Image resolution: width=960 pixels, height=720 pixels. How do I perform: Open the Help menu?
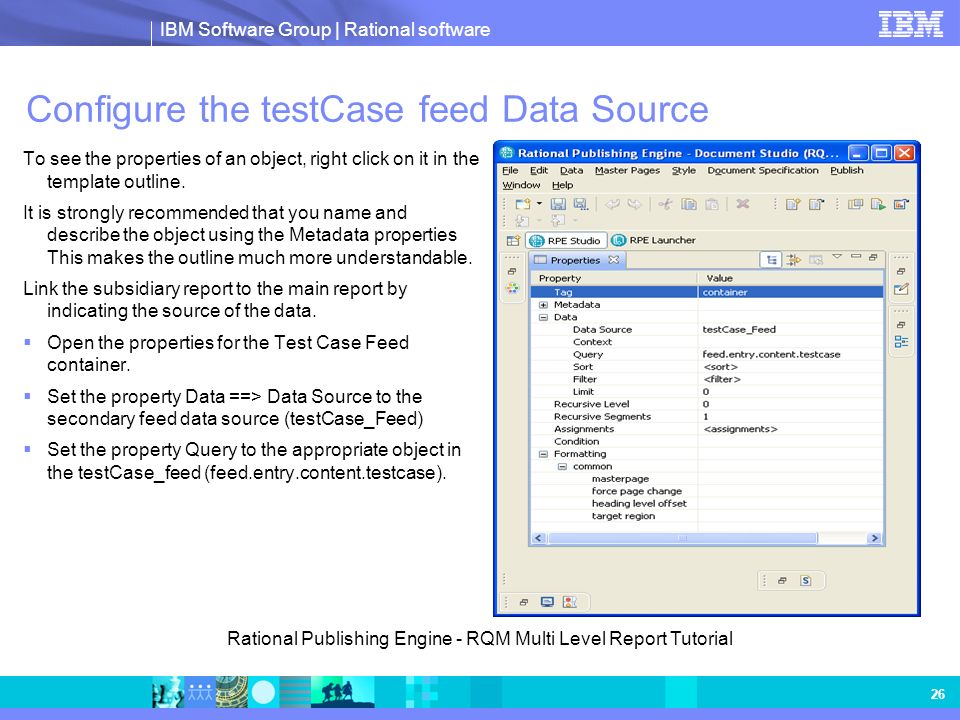562,185
